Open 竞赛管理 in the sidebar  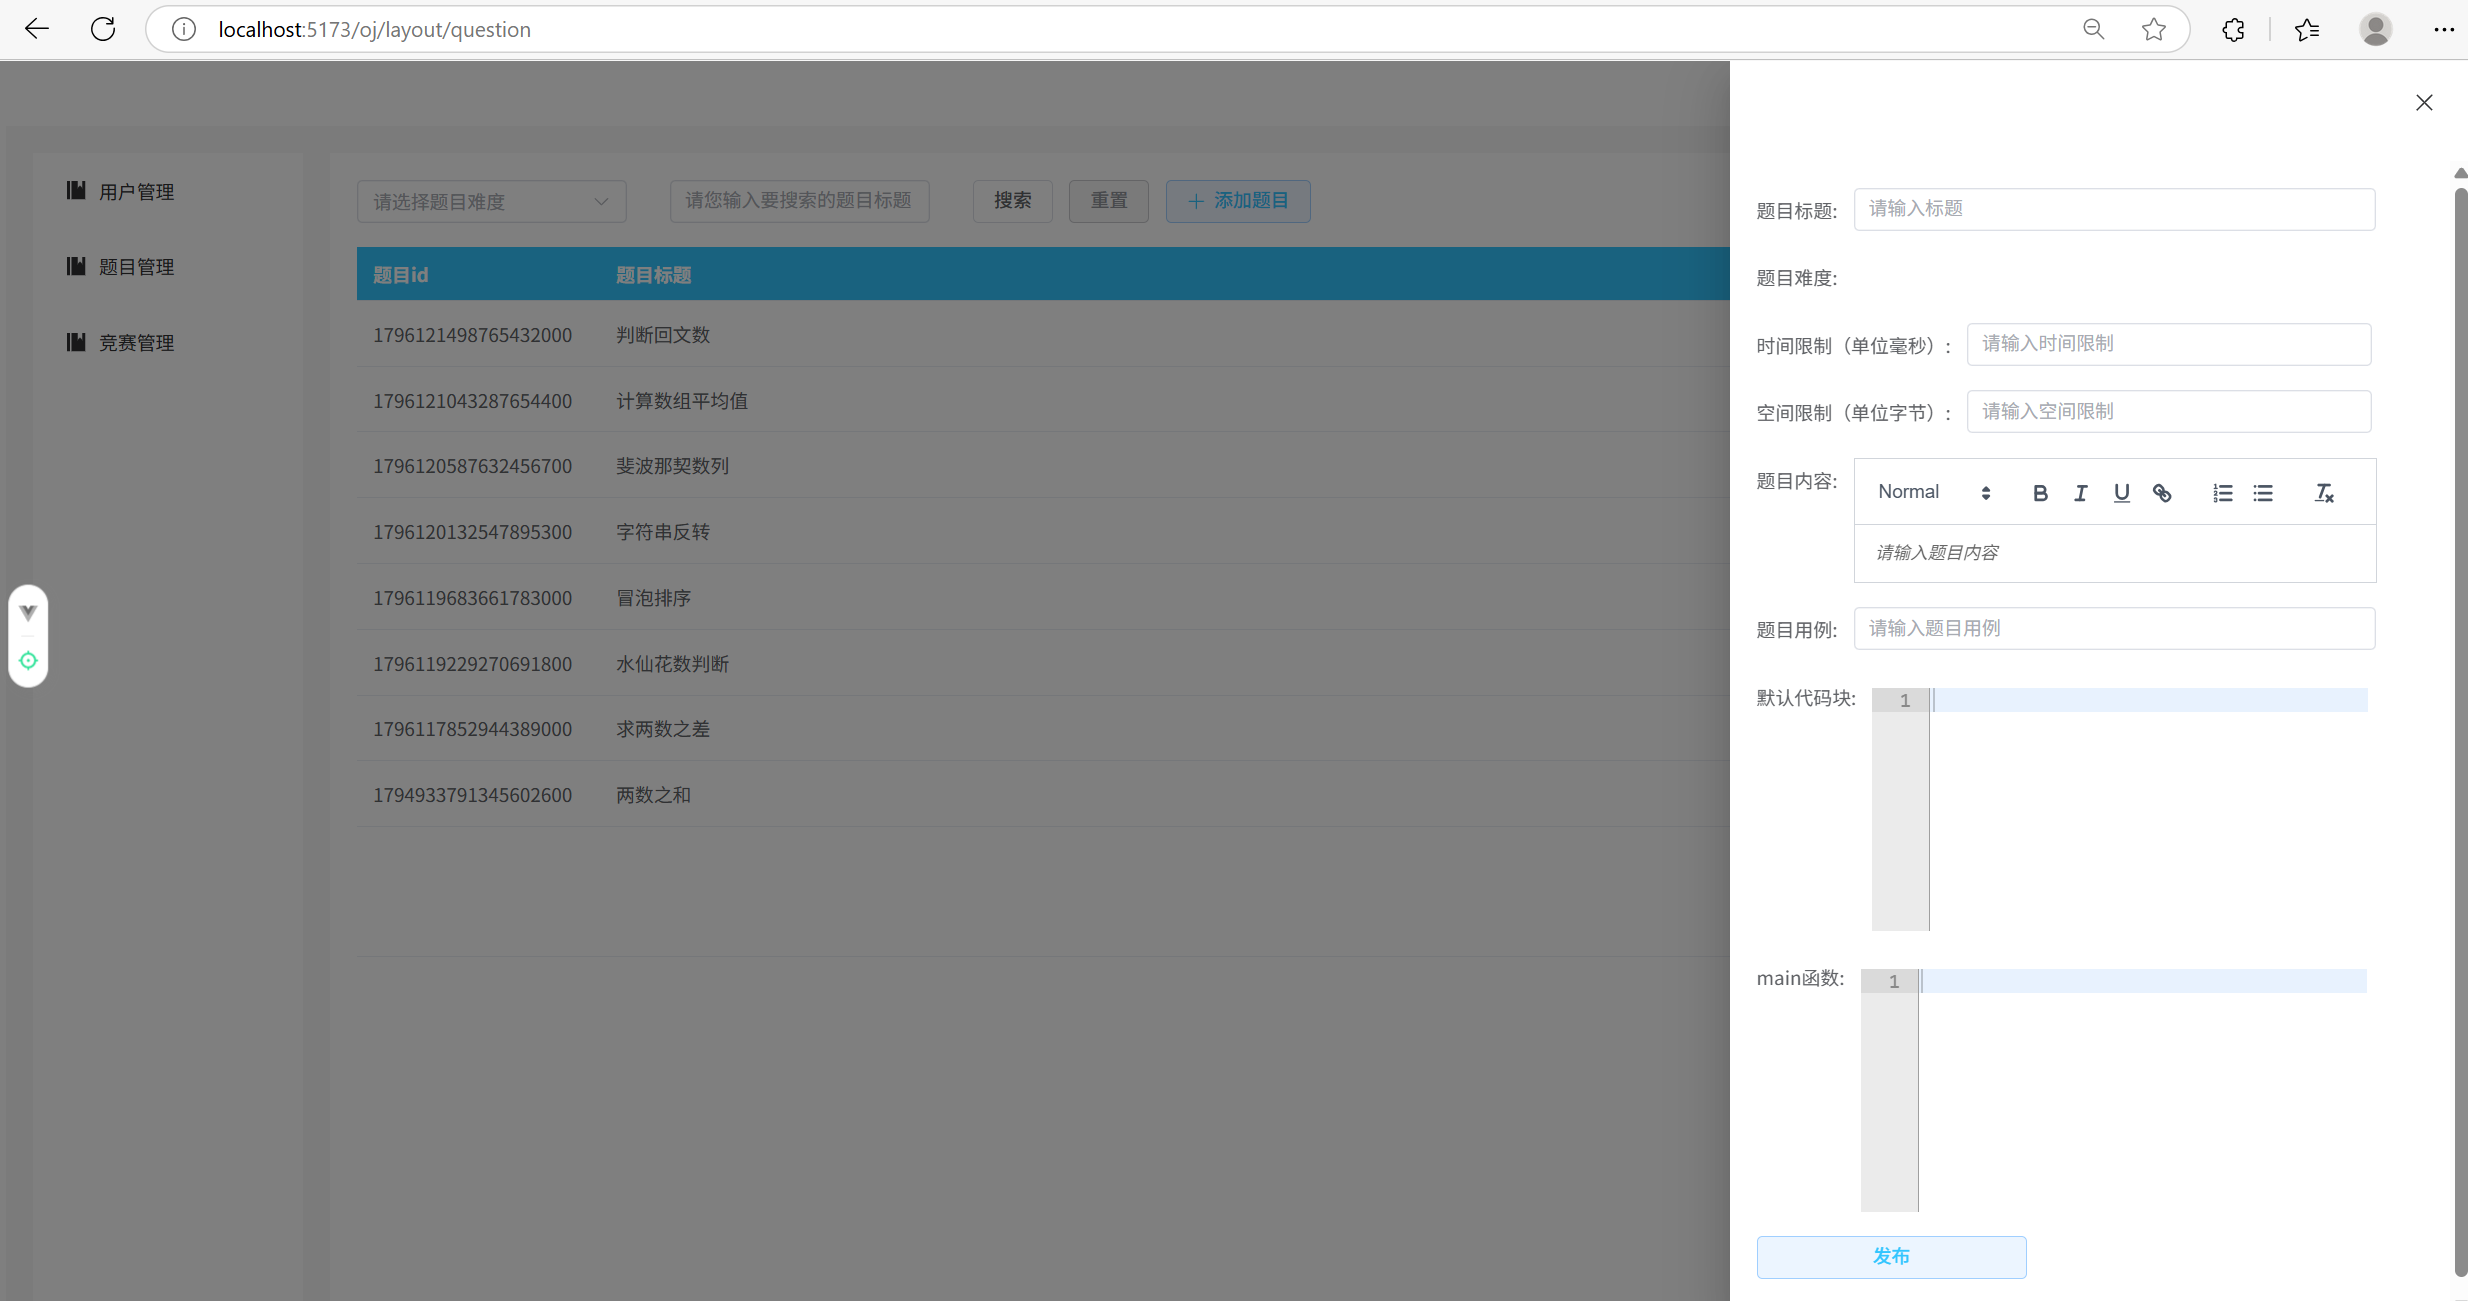136,343
